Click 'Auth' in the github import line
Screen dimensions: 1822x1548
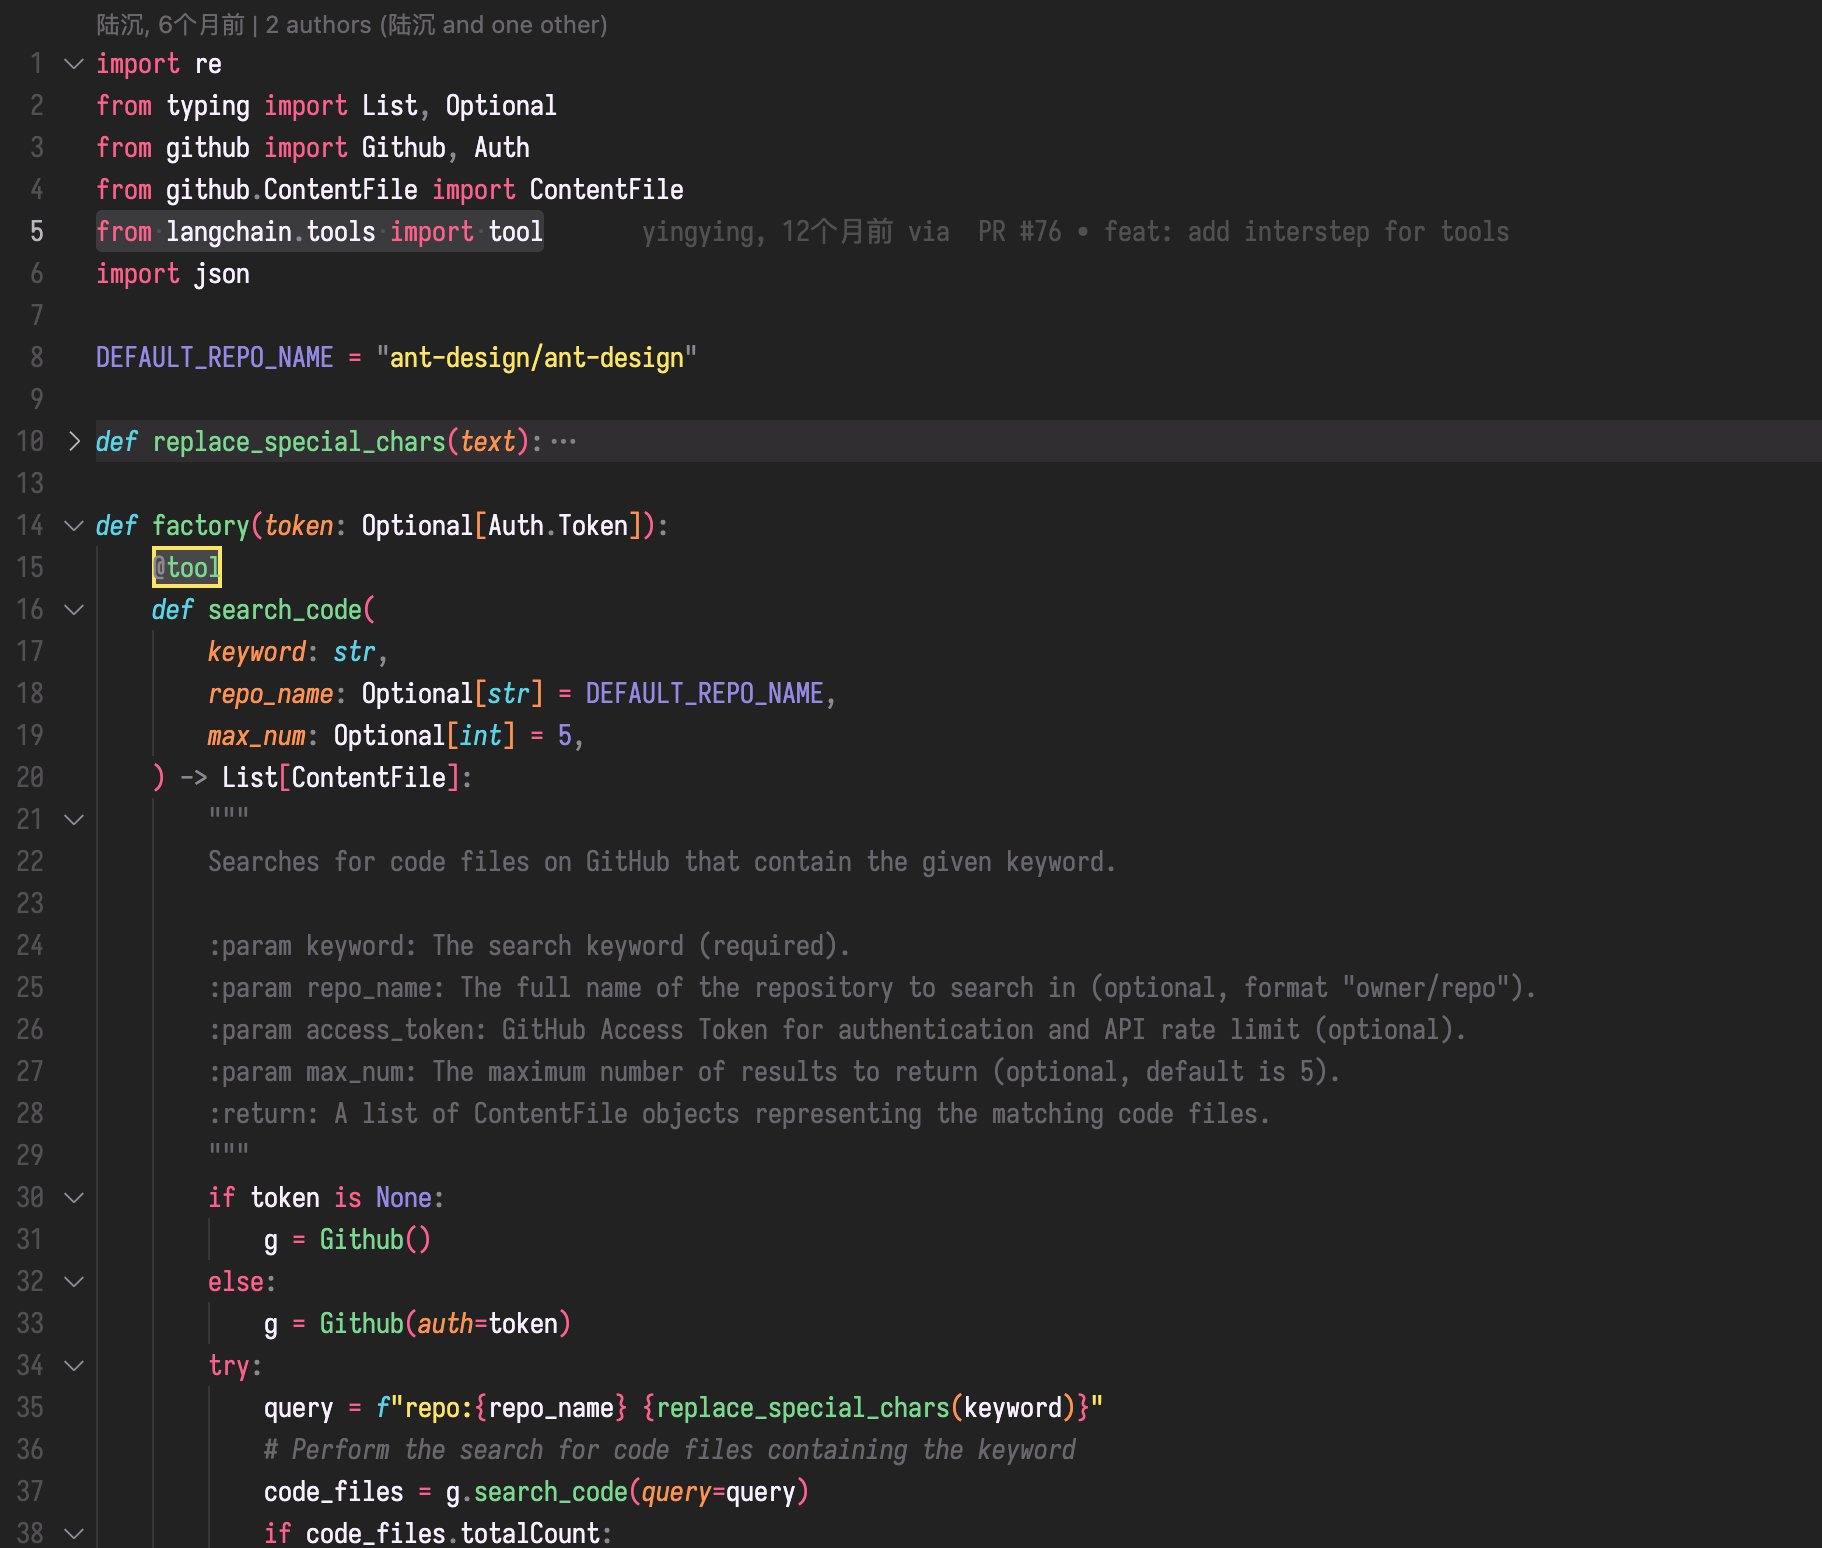tap(502, 148)
